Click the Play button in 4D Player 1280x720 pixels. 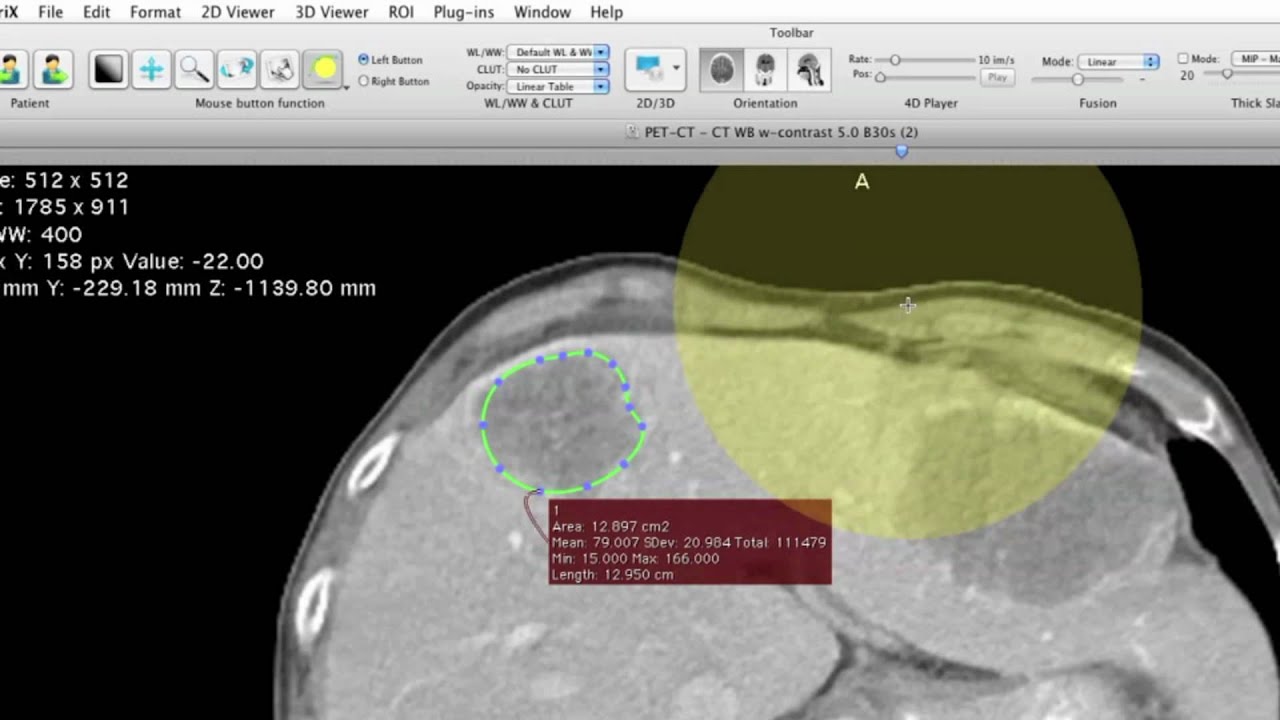click(996, 77)
